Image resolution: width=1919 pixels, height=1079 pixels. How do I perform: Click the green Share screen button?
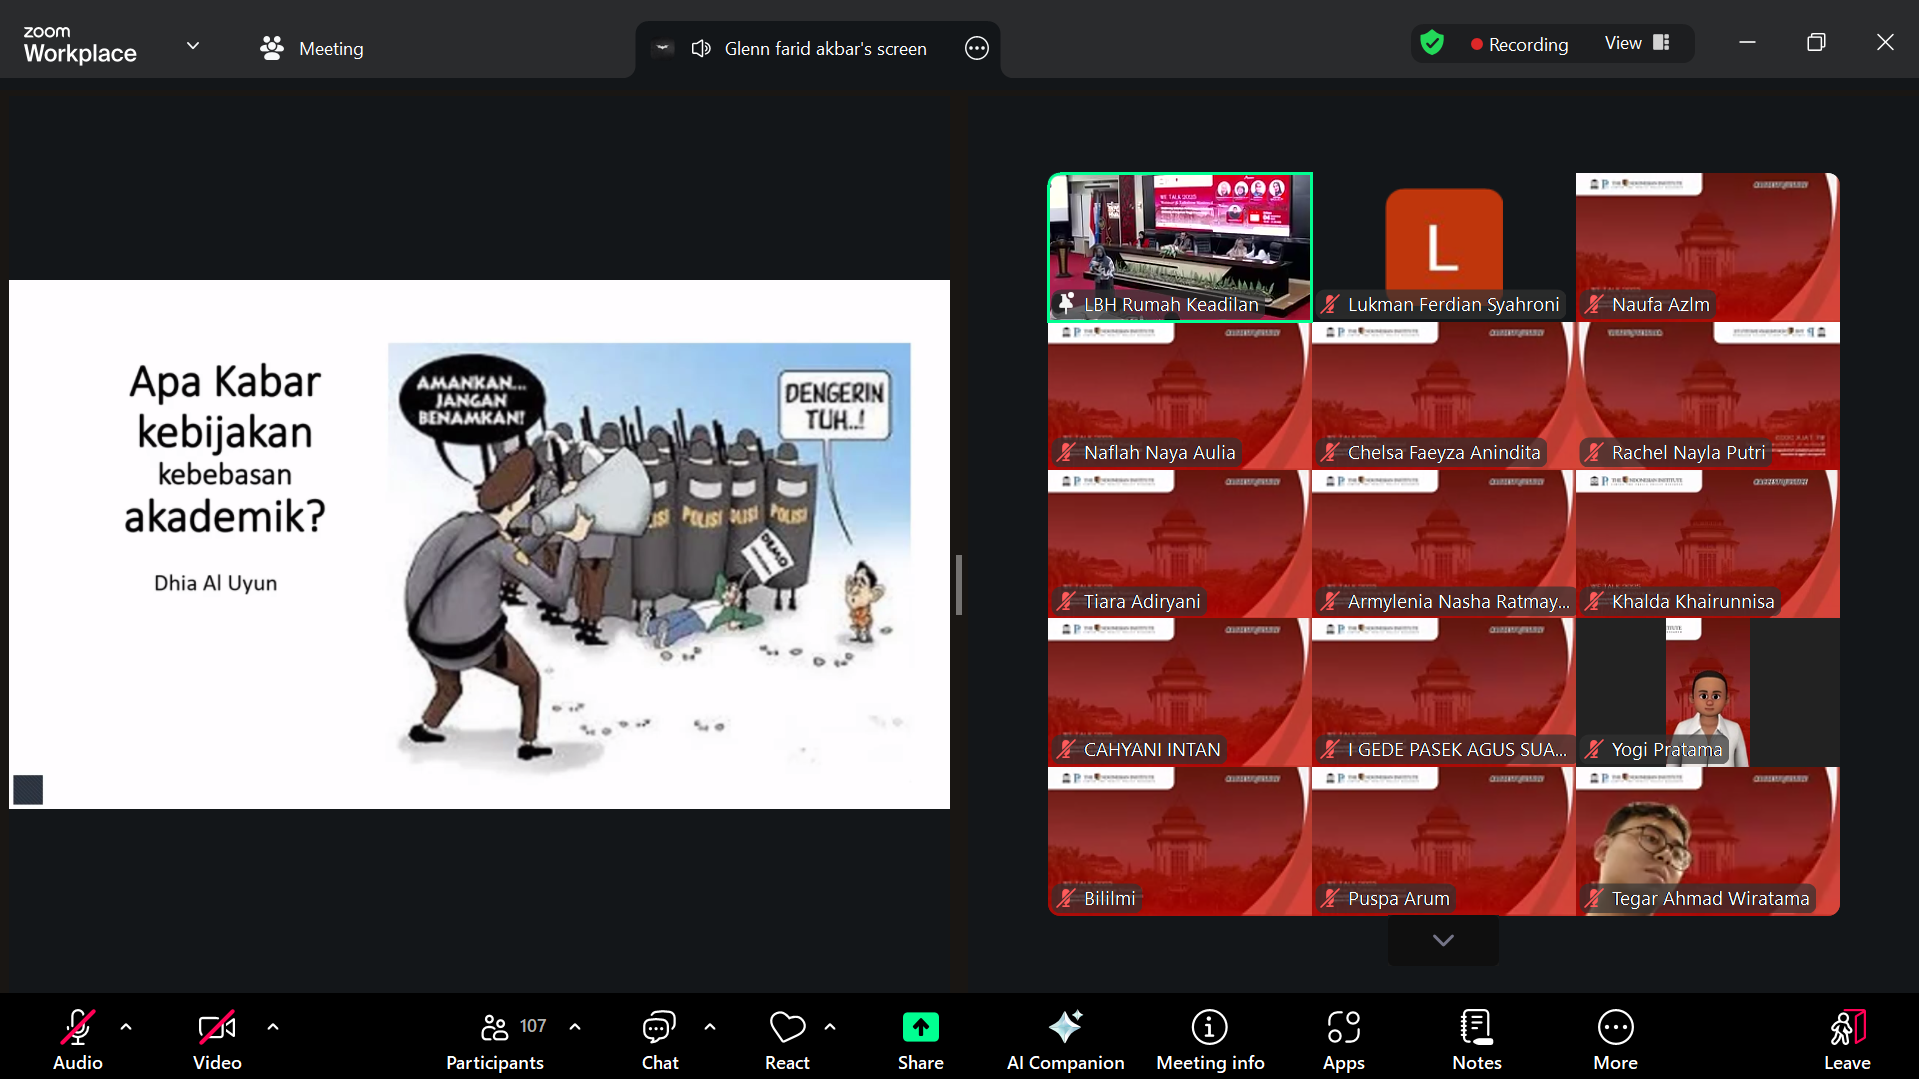(920, 1039)
